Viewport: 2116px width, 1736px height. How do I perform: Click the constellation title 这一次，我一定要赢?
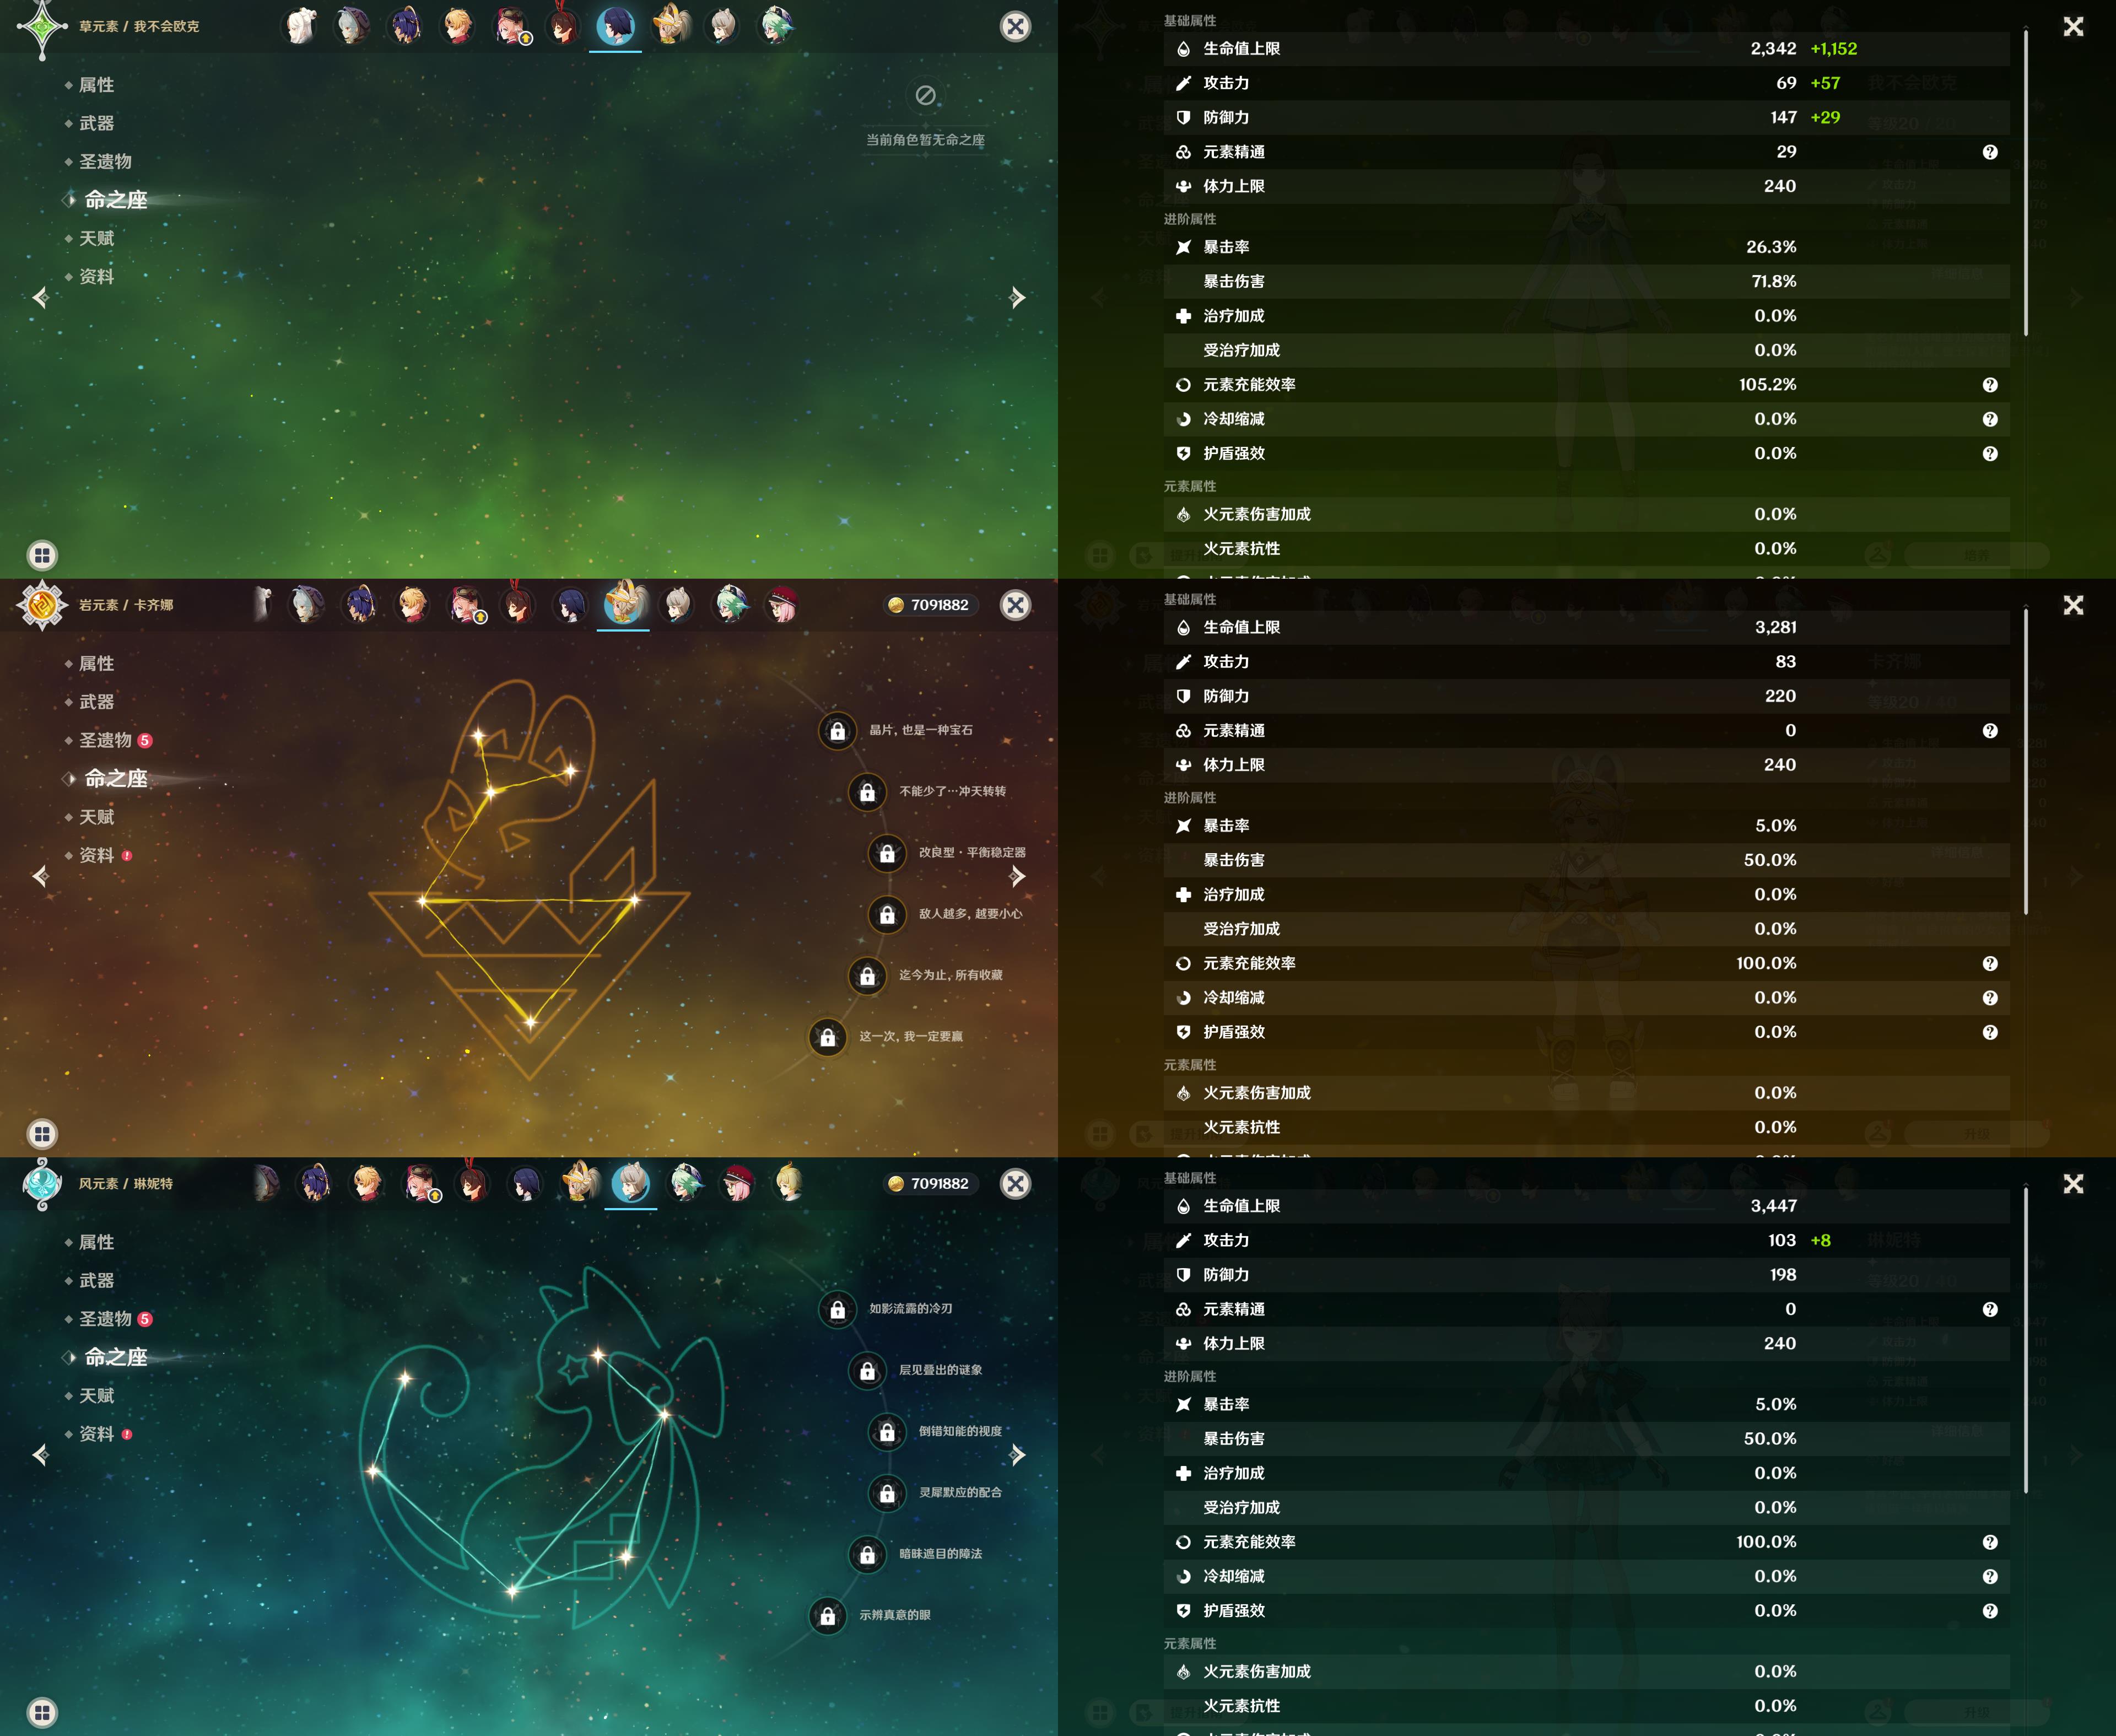point(911,1037)
